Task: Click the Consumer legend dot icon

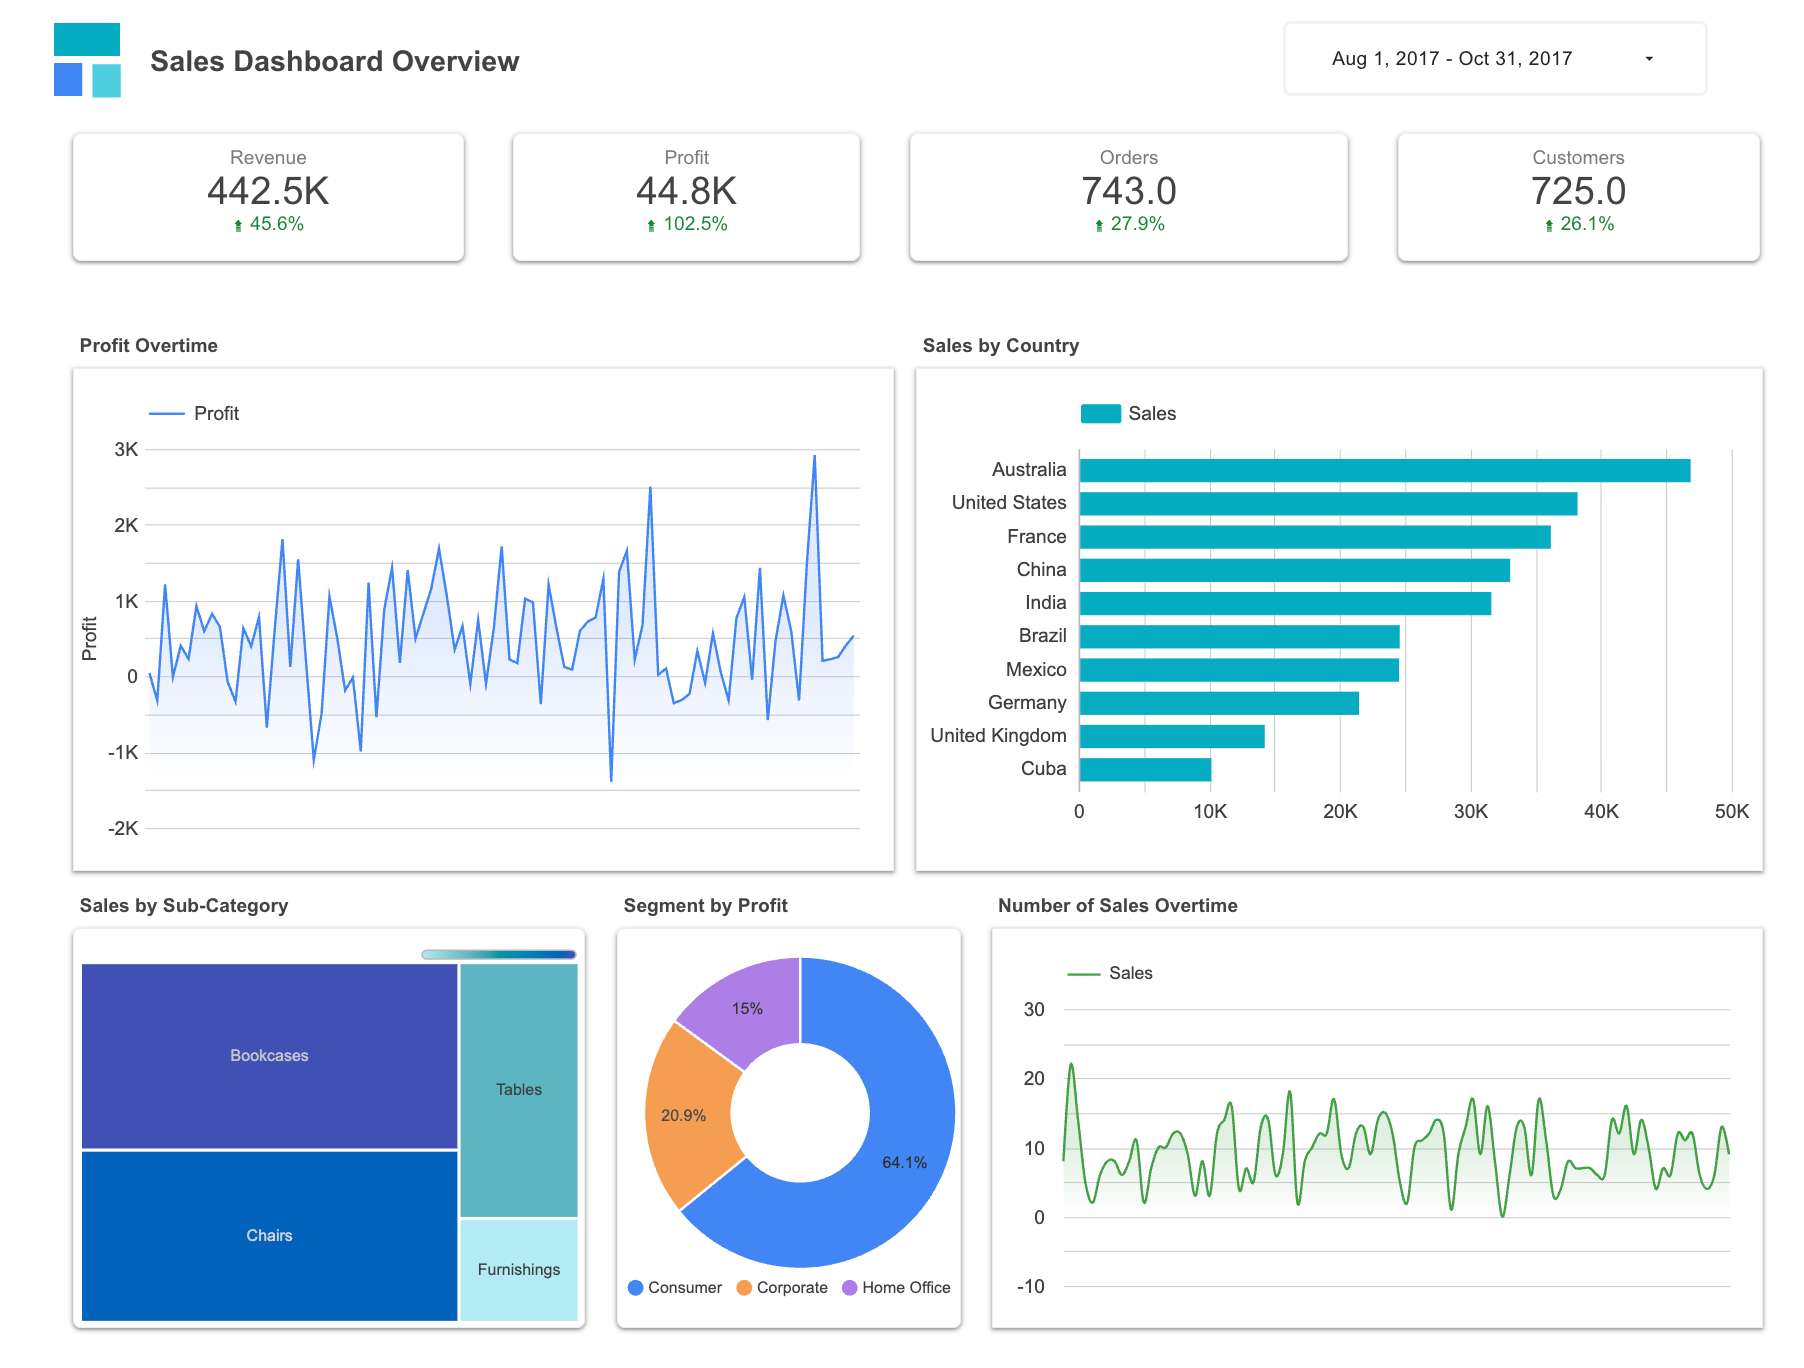Action: click(635, 1287)
